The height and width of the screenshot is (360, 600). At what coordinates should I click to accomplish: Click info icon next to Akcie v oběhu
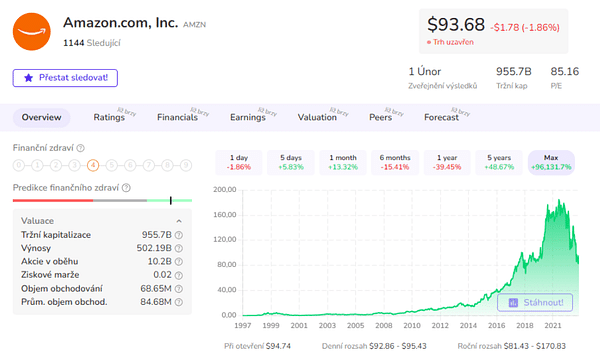pos(179,262)
